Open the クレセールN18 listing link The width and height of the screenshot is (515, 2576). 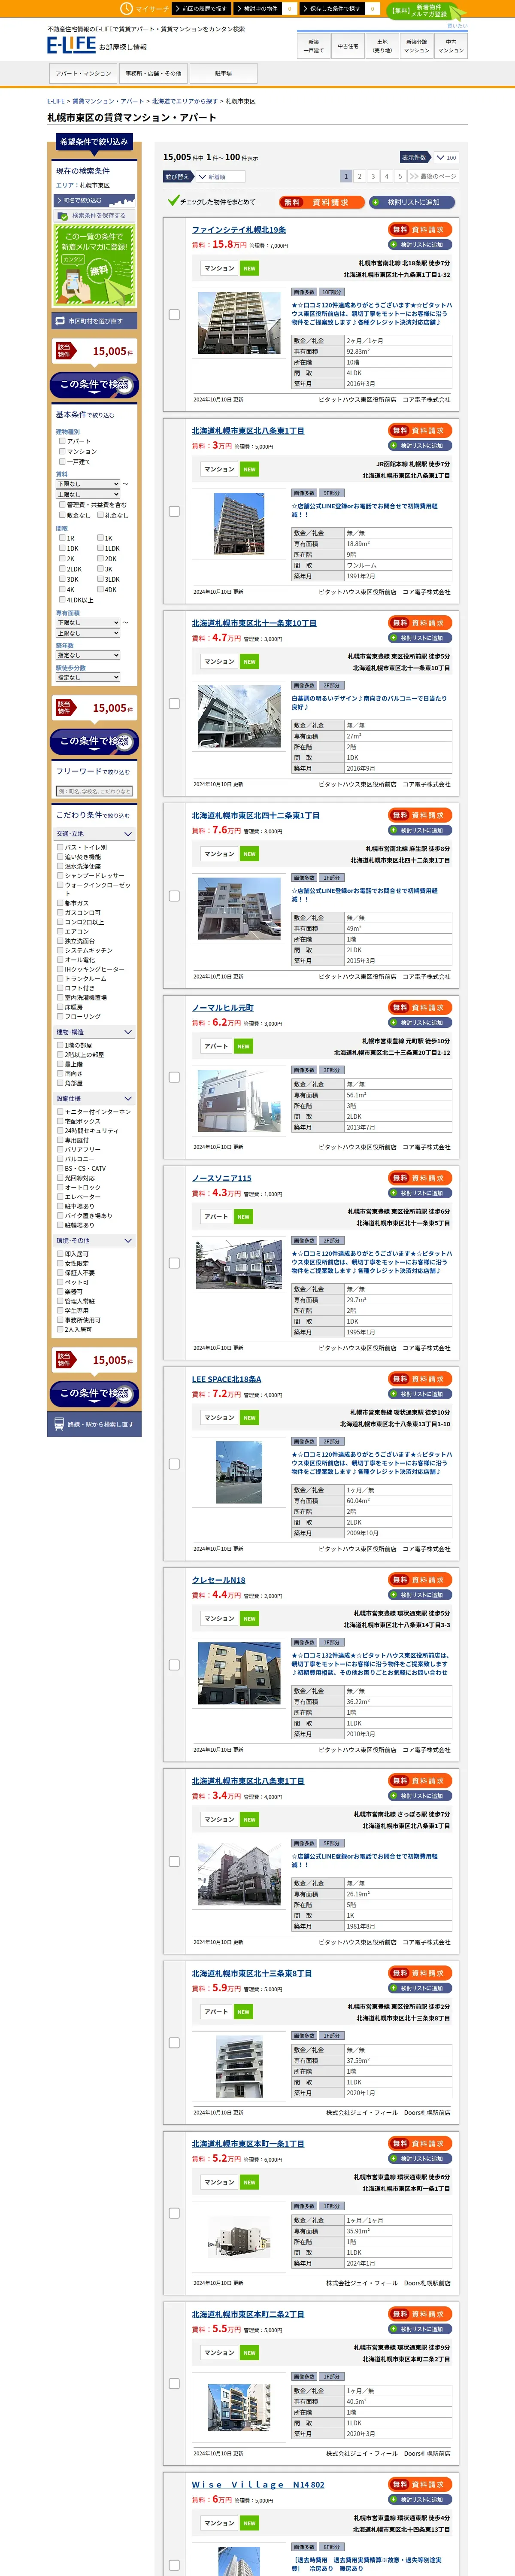click(218, 1580)
